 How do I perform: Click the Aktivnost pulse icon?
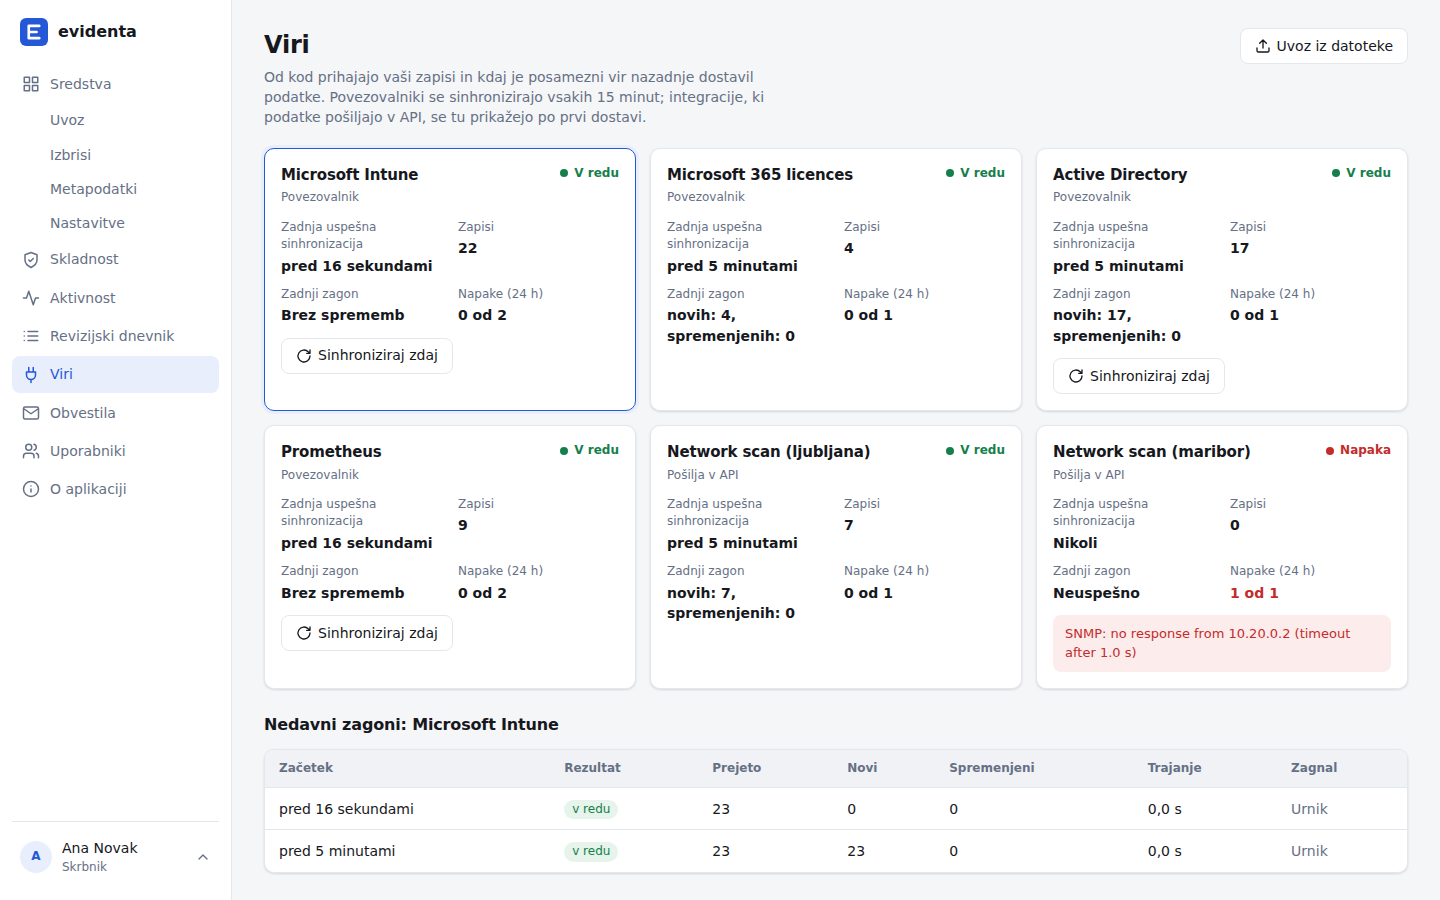tap(31, 298)
